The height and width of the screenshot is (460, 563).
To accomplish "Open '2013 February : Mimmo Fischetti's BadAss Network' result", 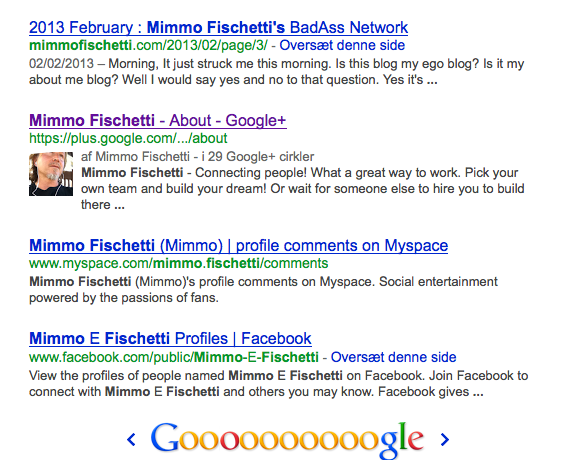I will [218, 28].
